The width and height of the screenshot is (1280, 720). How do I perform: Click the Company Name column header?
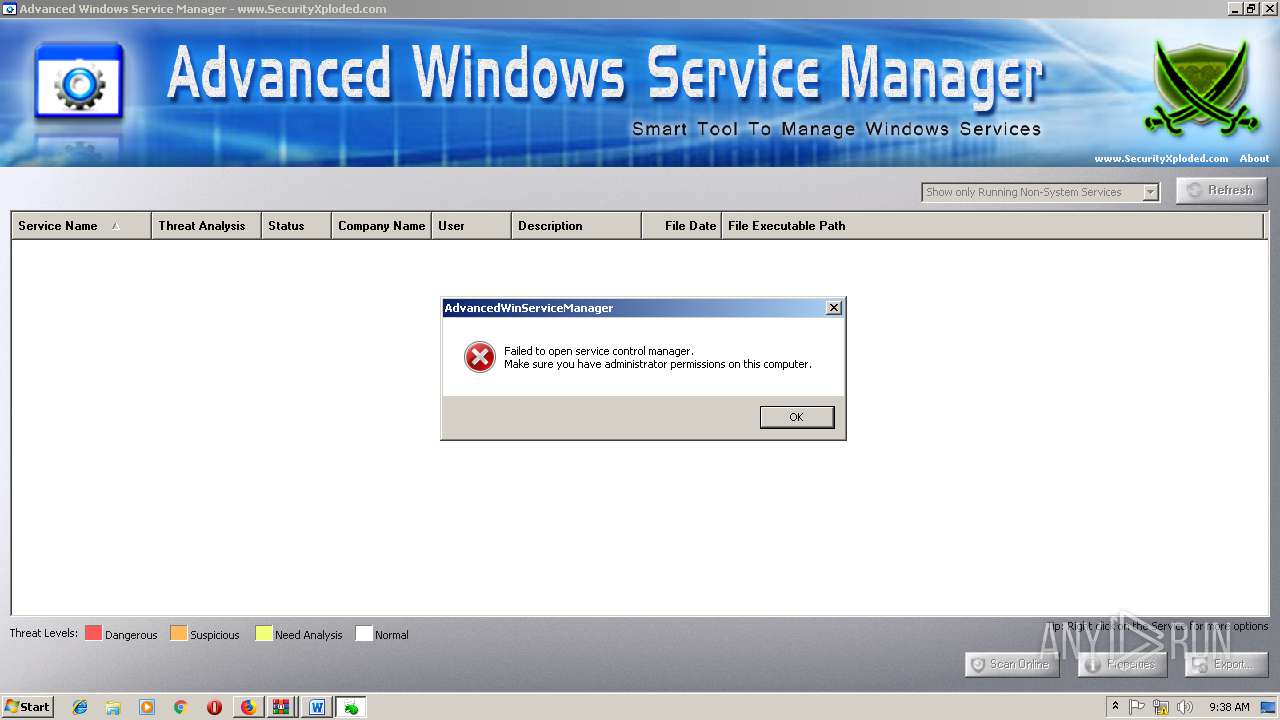[x=381, y=226]
